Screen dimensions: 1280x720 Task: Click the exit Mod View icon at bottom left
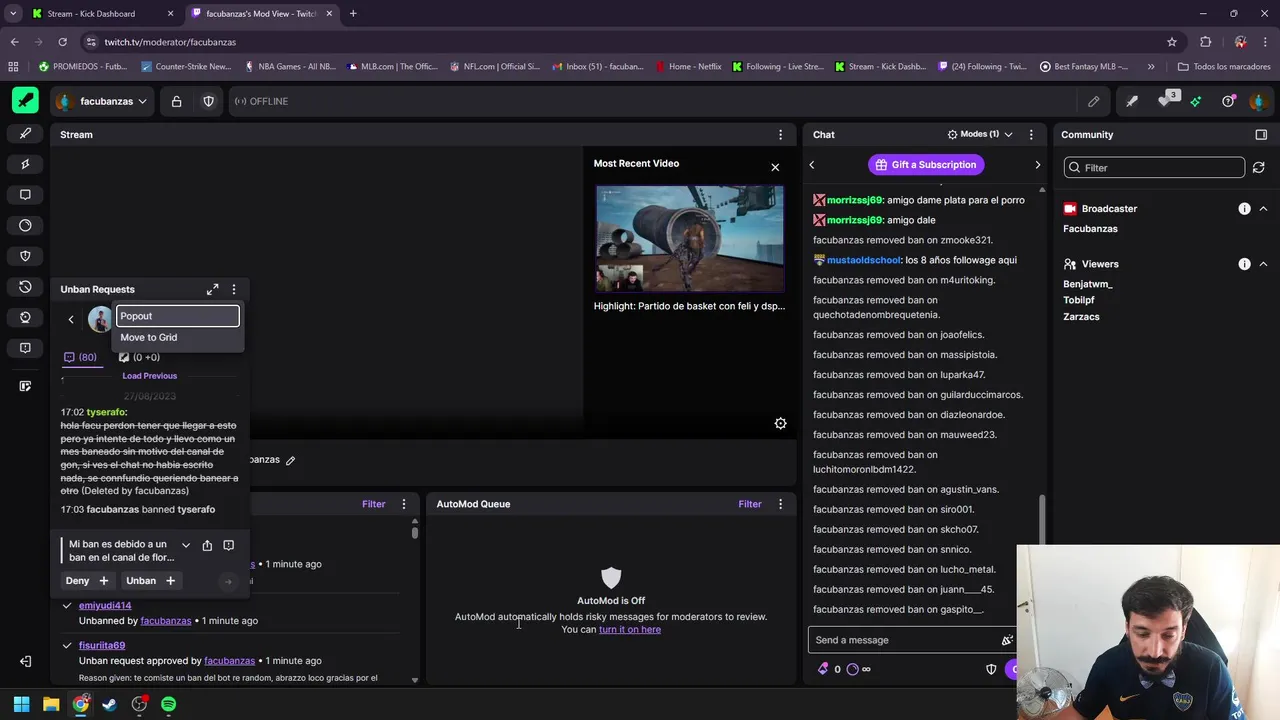pos(25,661)
